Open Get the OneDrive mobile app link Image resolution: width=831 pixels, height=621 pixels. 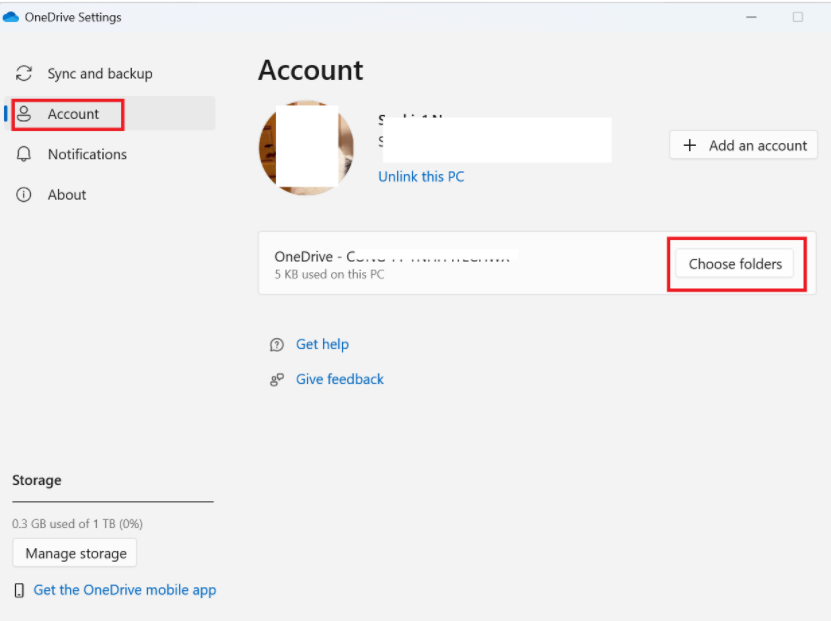click(x=125, y=590)
